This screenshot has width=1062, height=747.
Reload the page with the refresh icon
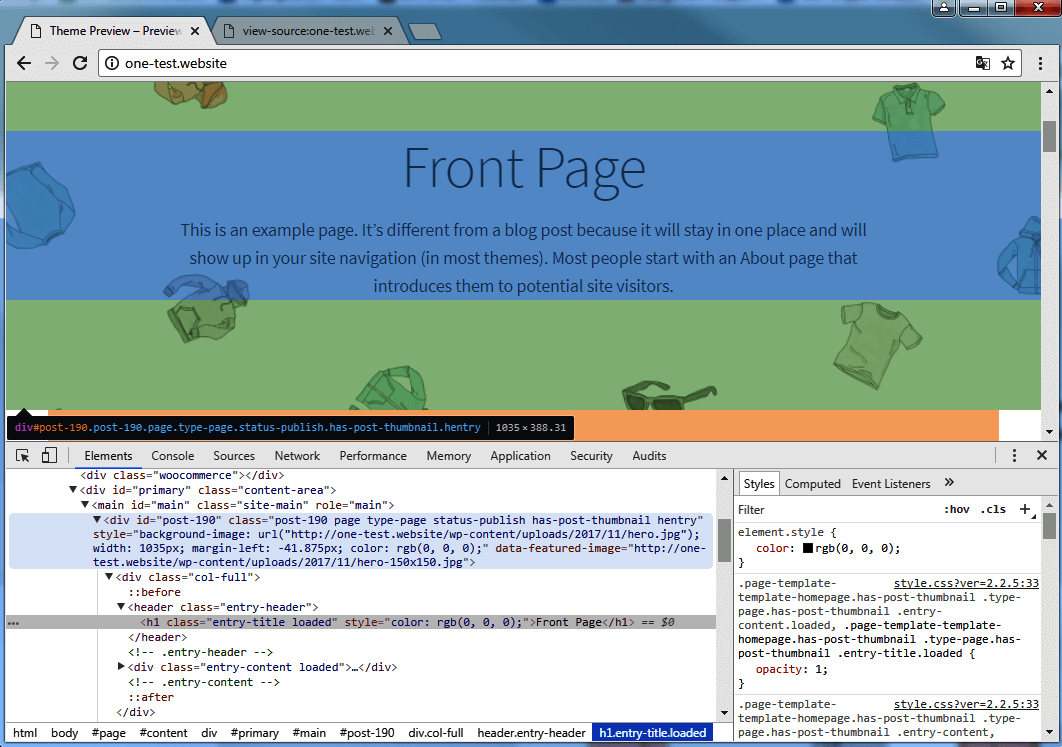tap(80, 62)
